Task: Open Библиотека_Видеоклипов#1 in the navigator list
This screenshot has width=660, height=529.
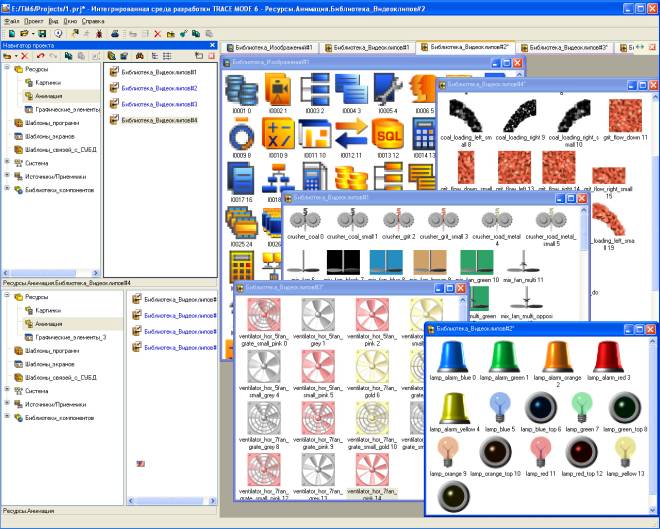Action: (x=159, y=73)
